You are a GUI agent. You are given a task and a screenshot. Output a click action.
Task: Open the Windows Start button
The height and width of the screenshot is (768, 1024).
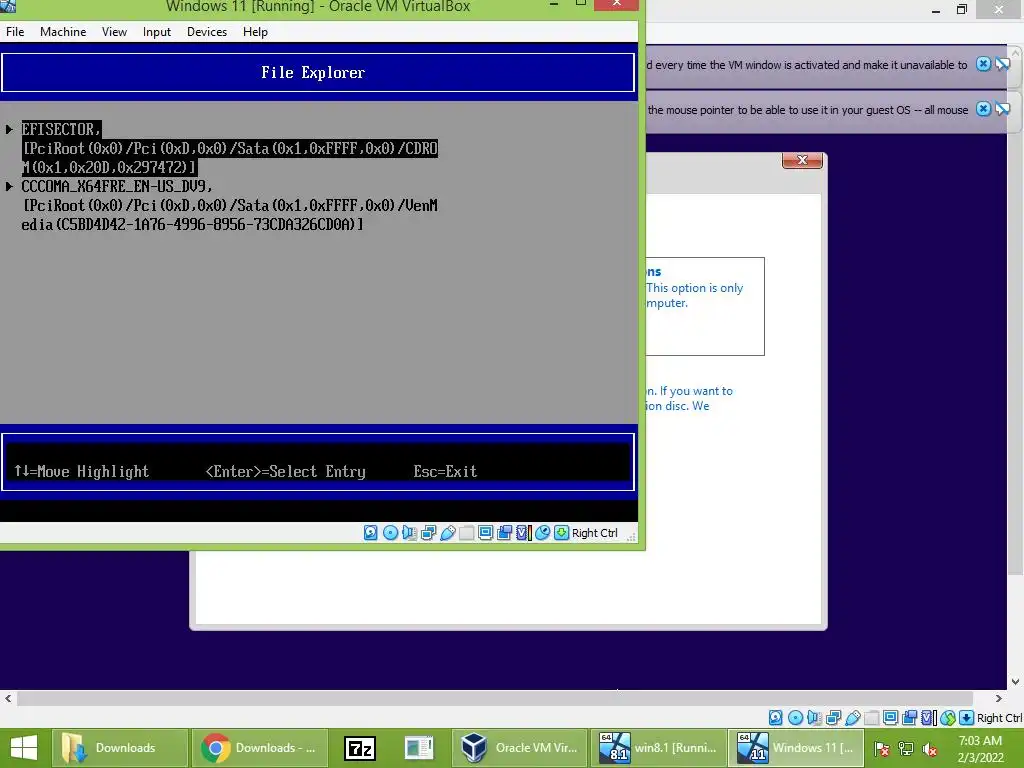pos(24,748)
